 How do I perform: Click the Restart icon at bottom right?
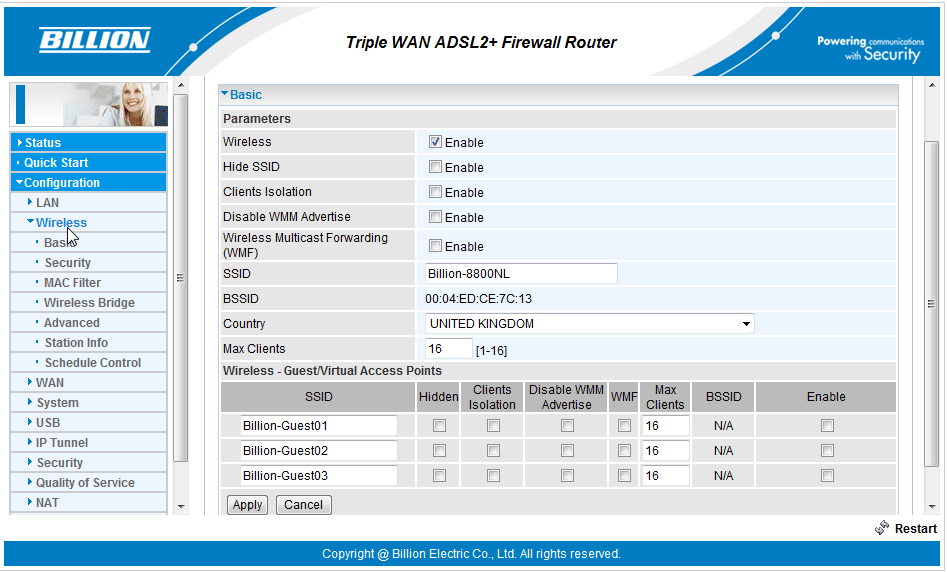881,528
